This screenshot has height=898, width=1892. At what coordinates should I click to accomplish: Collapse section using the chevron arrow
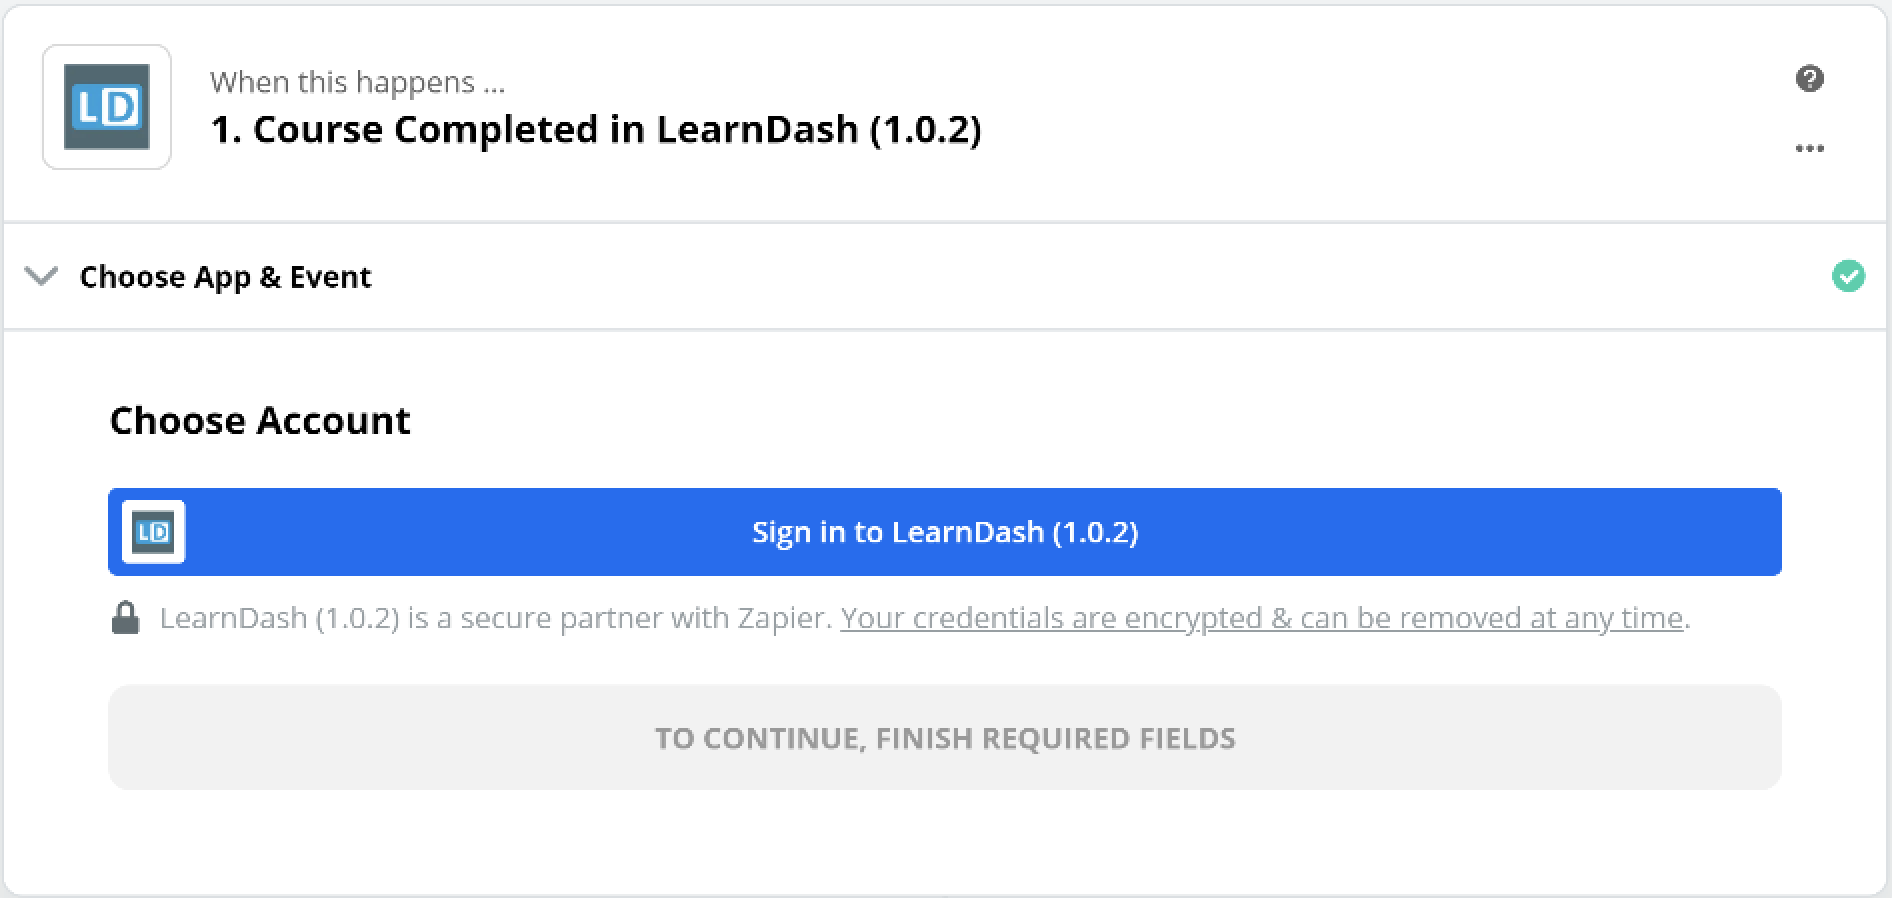click(41, 276)
